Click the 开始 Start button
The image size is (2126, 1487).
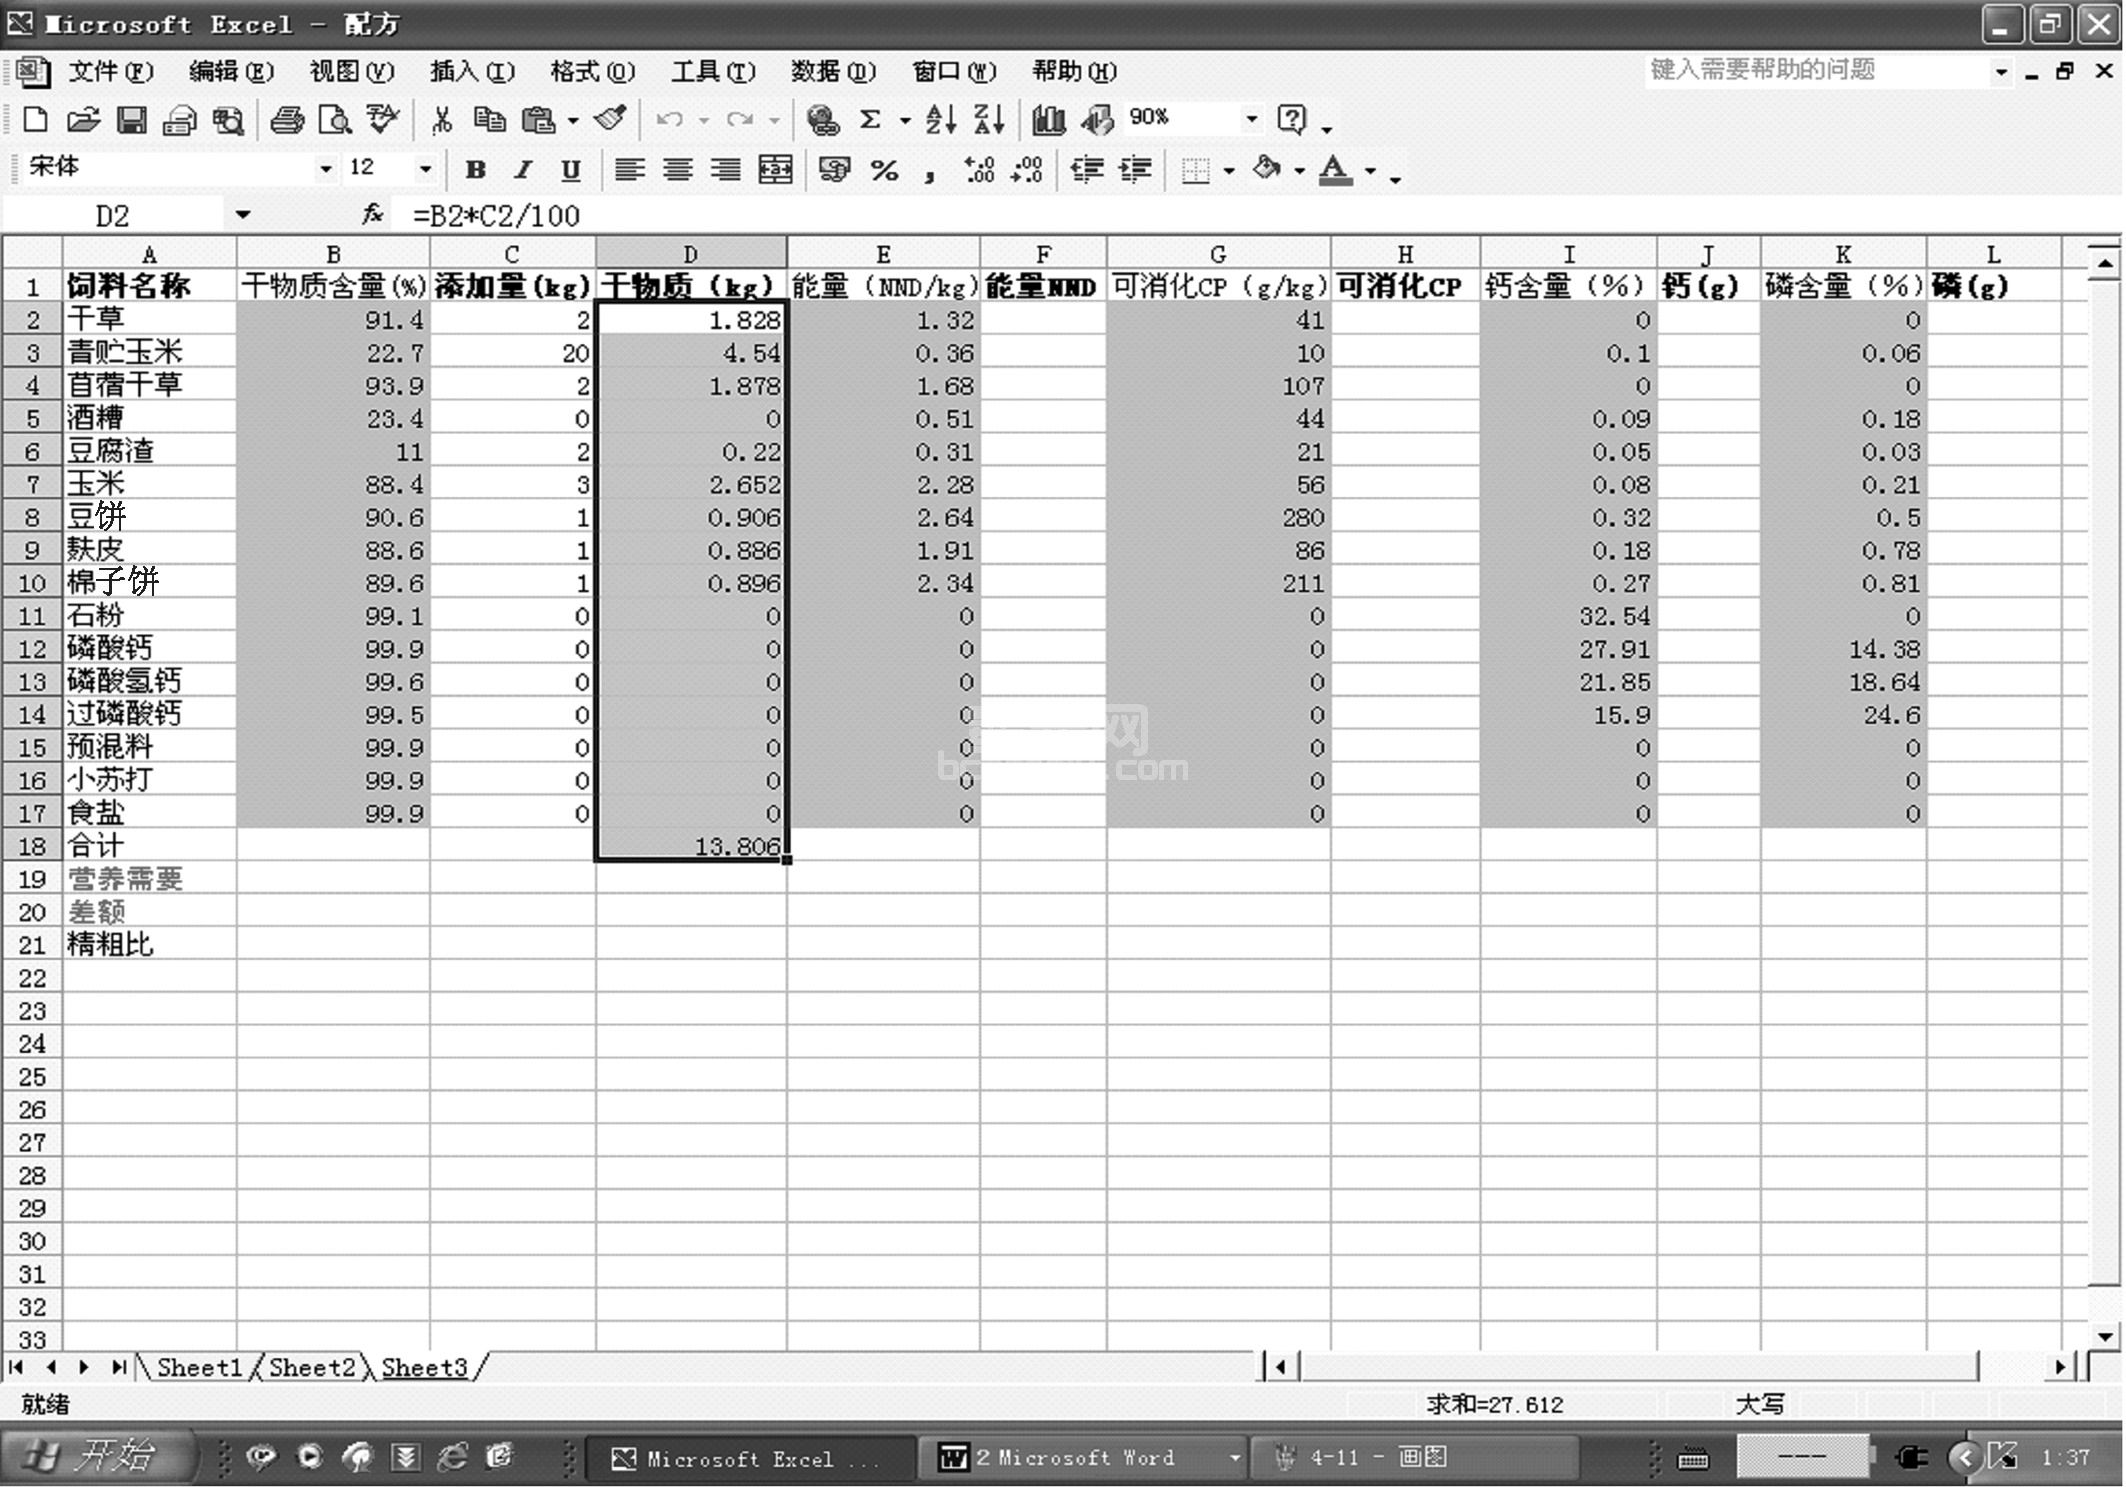[x=97, y=1456]
